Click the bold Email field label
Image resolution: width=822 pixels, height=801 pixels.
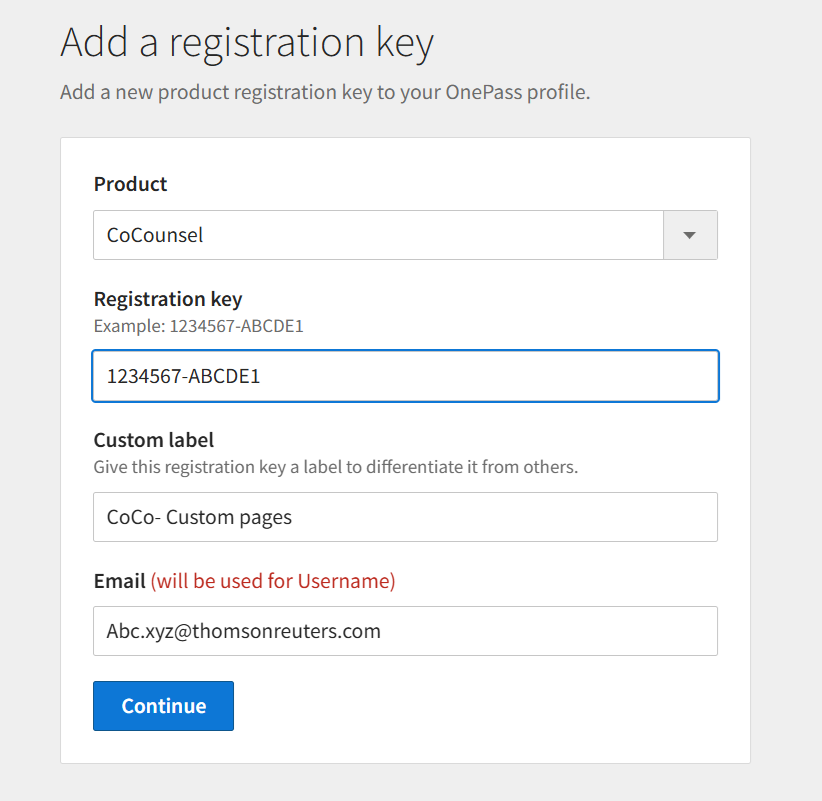pos(119,581)
